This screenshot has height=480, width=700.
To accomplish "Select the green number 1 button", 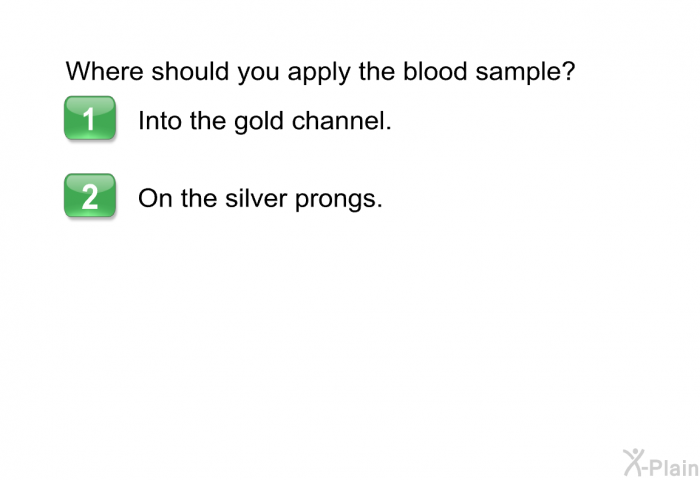I will [90, 120].
